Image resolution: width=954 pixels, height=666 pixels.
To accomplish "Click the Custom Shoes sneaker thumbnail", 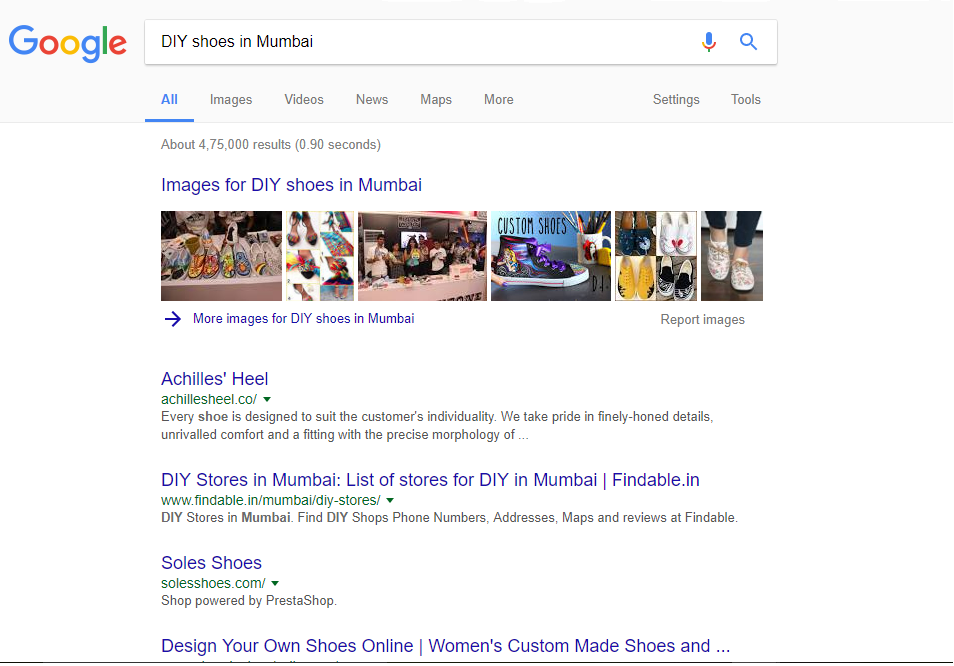I will pos(550,255).
